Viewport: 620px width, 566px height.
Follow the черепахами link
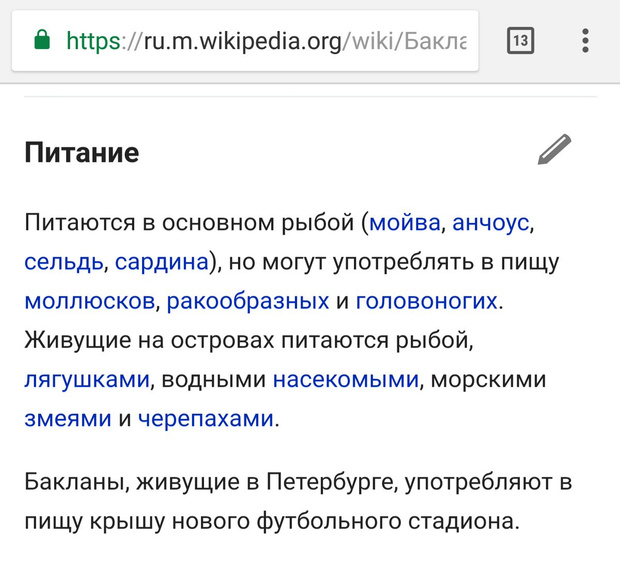205,419
